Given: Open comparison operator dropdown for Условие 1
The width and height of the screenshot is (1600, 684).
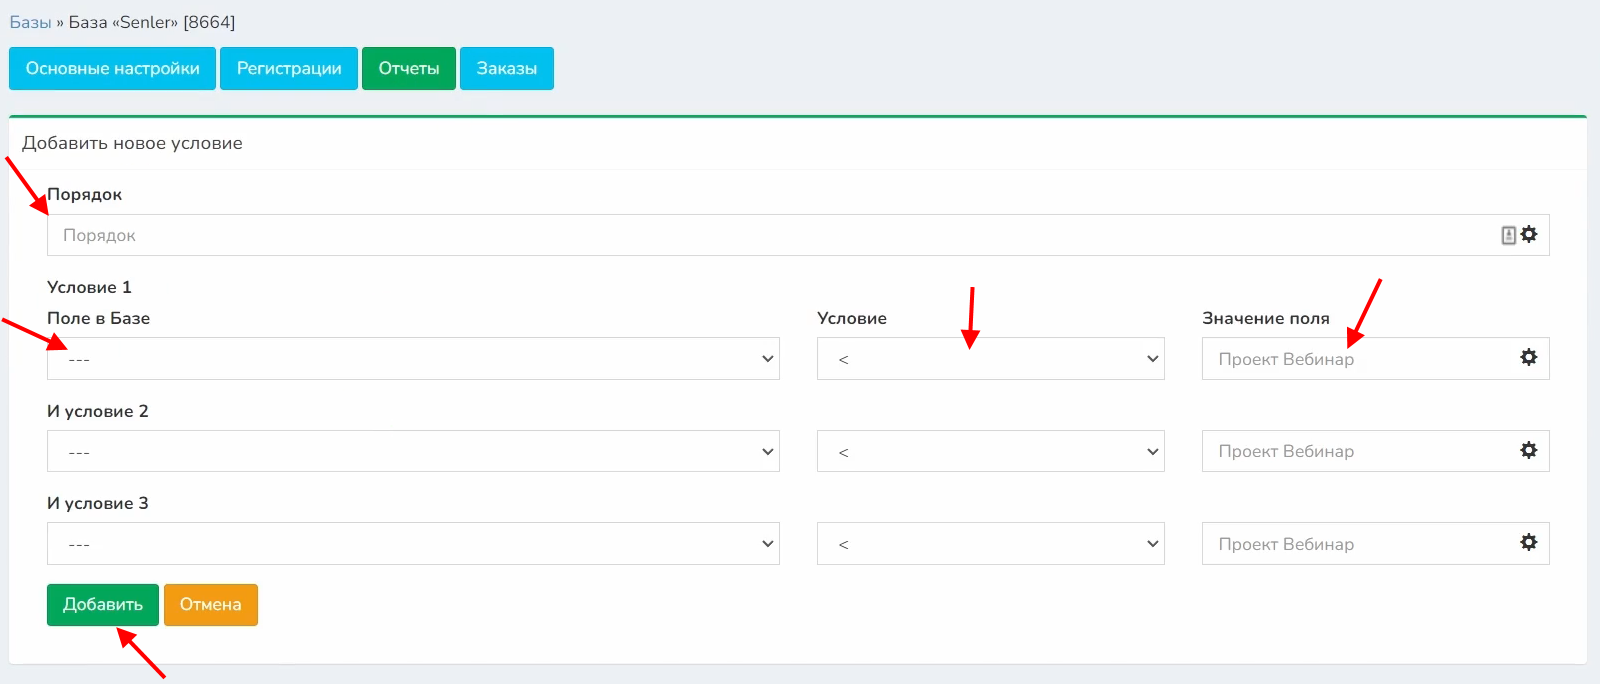Looking at the screenshot, I should [x=990, y=359].
